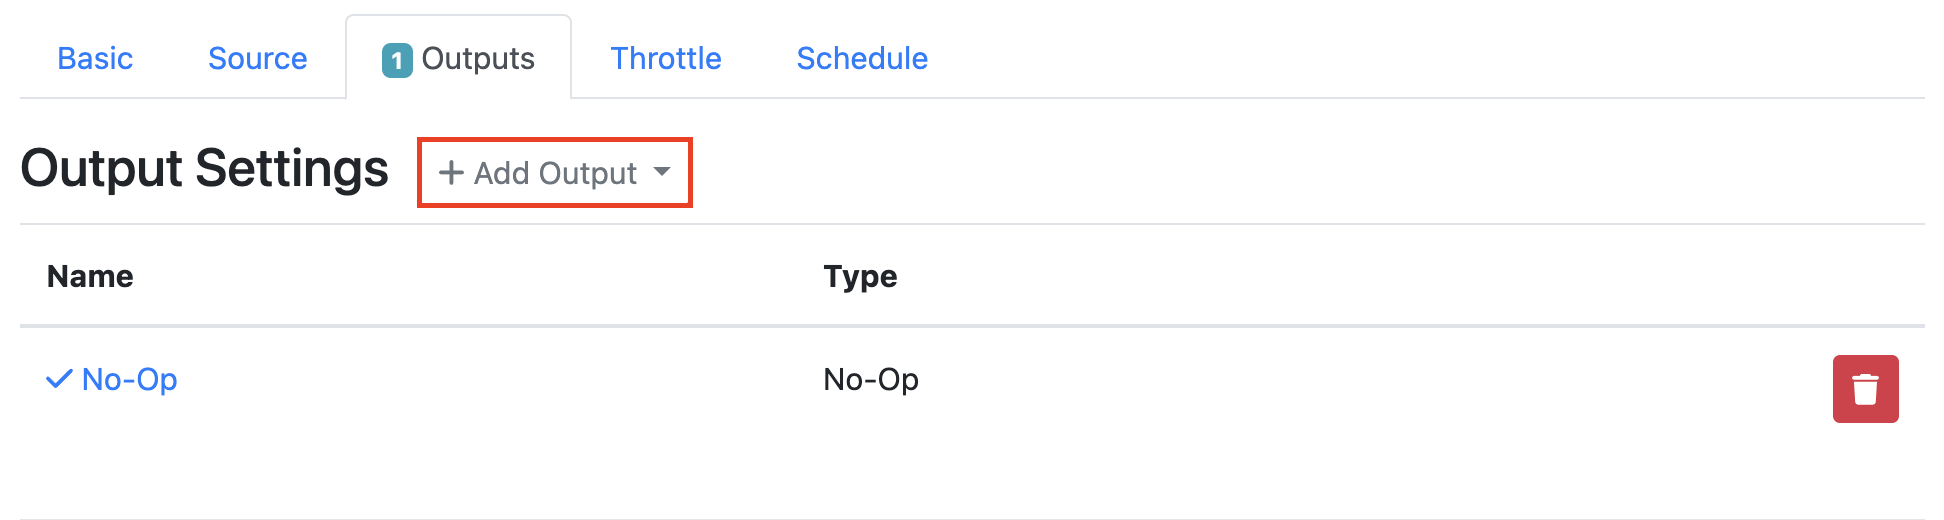Screen dimensions: 1944x520
Task: Click the plus icon in Add Output
Action: pyautogui.click(x=451, y=173)
